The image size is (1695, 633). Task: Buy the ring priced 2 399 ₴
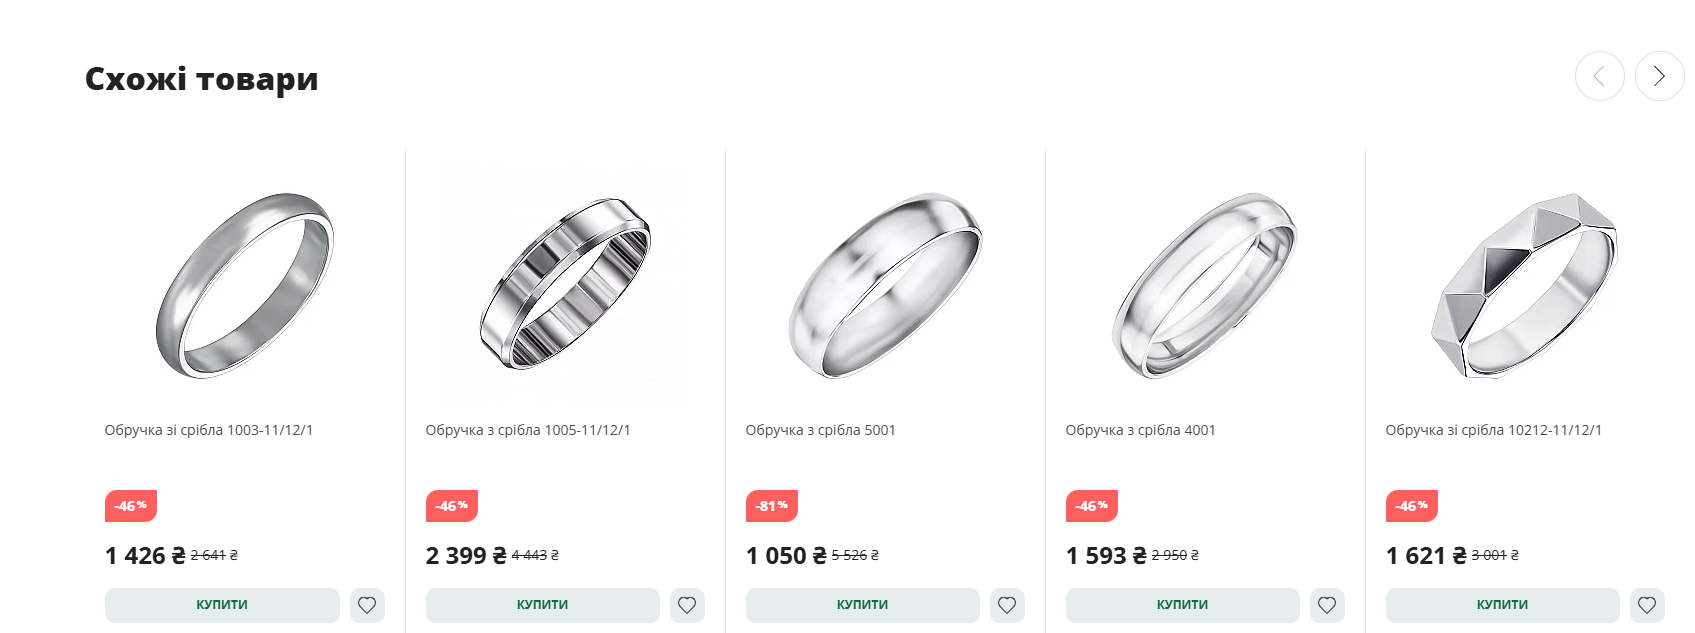(542, 605)
